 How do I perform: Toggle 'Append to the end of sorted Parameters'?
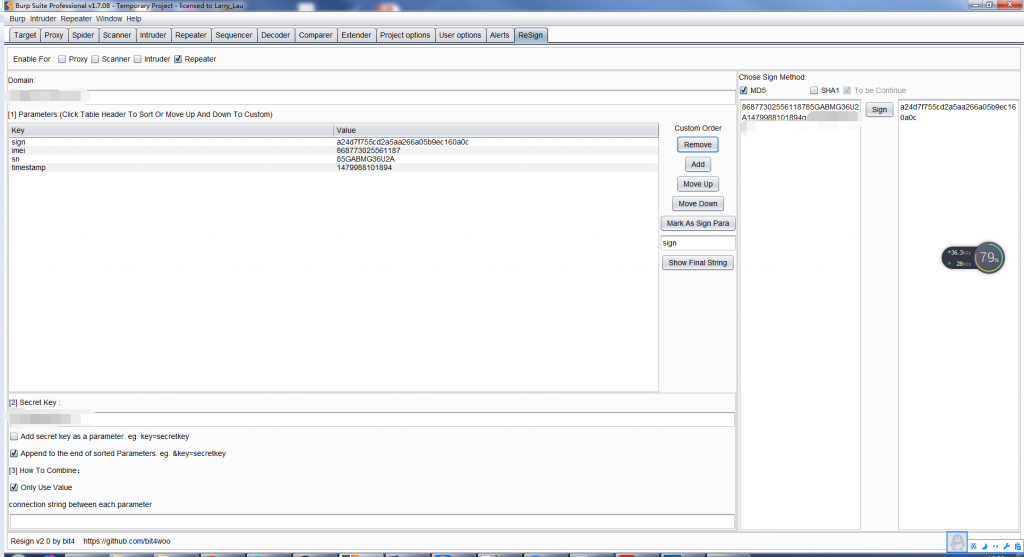[14, 453]
